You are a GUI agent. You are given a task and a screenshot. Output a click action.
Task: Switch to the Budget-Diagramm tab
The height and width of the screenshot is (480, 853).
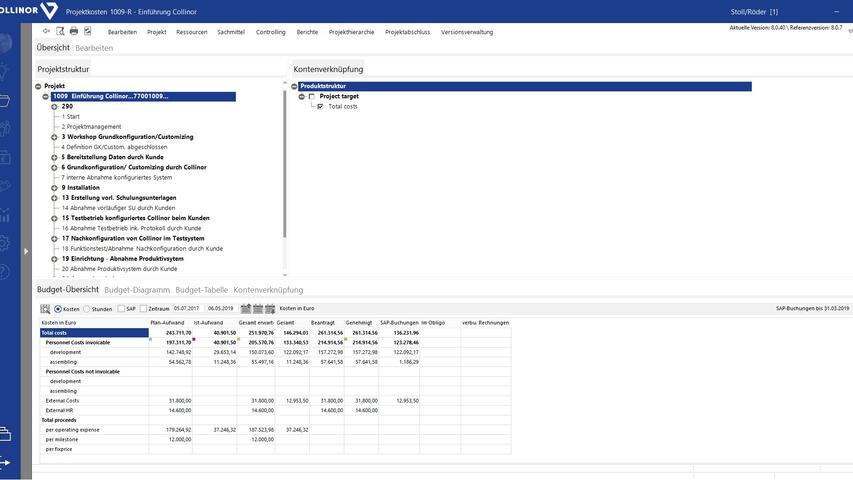135,290
